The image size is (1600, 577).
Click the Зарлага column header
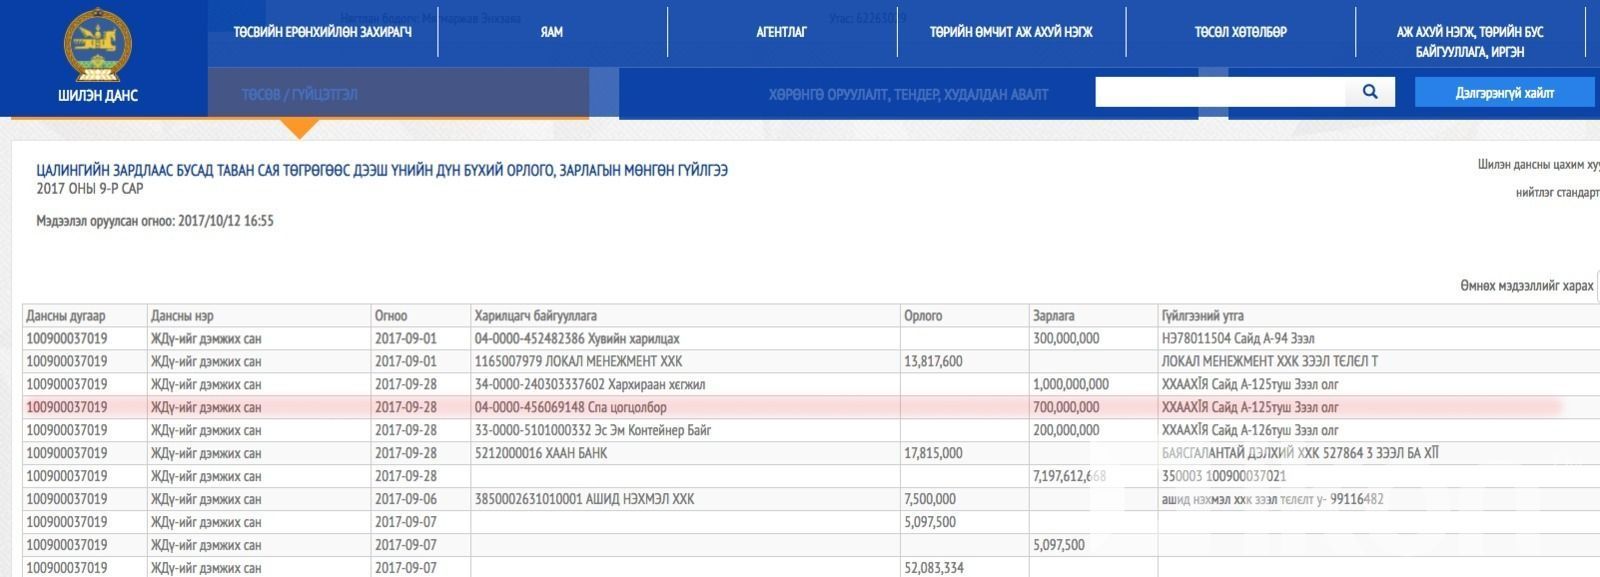click(1053, 316)
